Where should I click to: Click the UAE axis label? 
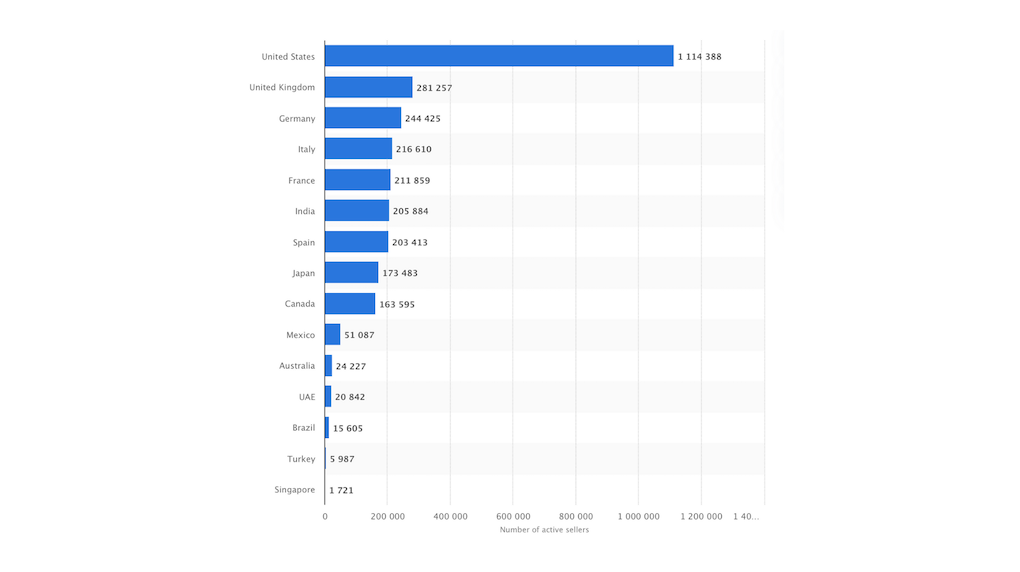306,397
